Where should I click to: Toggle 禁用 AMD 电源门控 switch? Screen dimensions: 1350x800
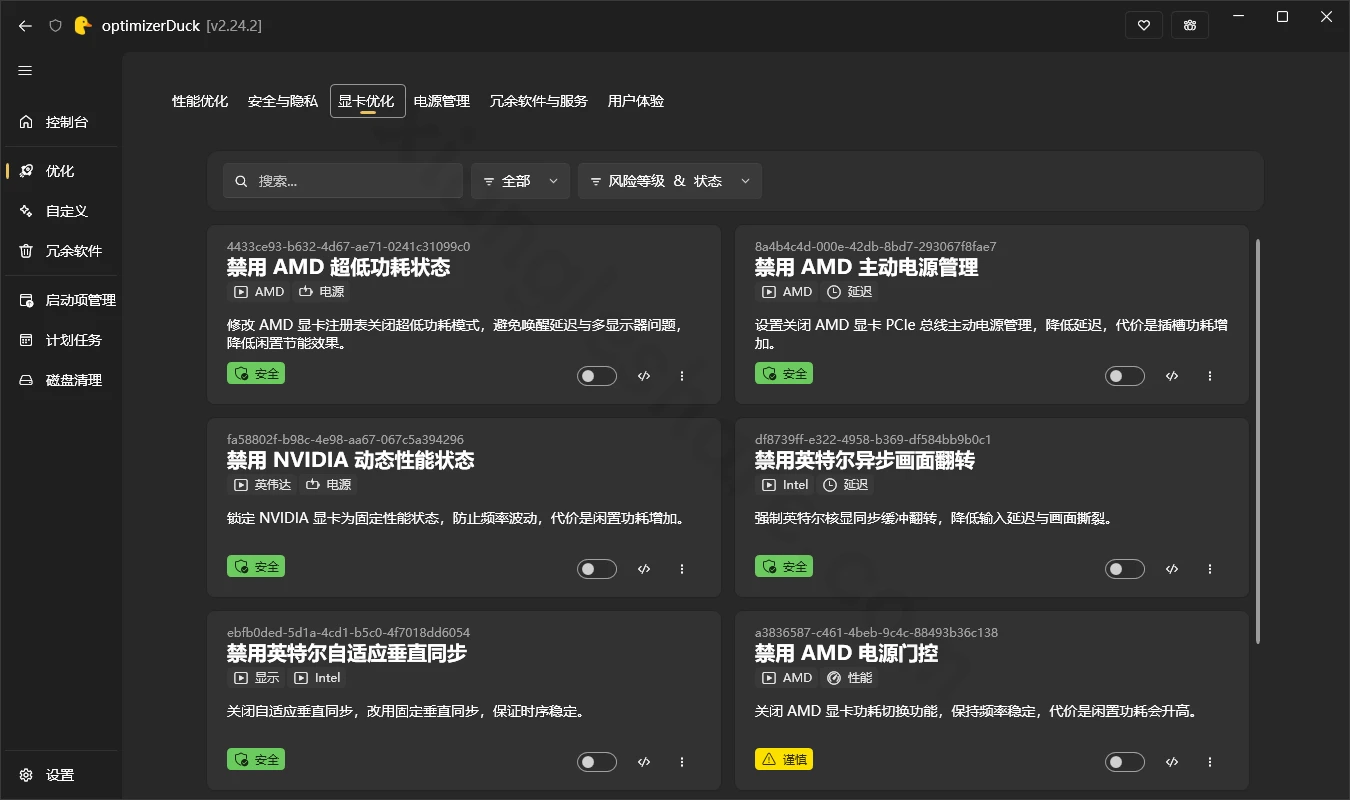(x=1125, y=762)
